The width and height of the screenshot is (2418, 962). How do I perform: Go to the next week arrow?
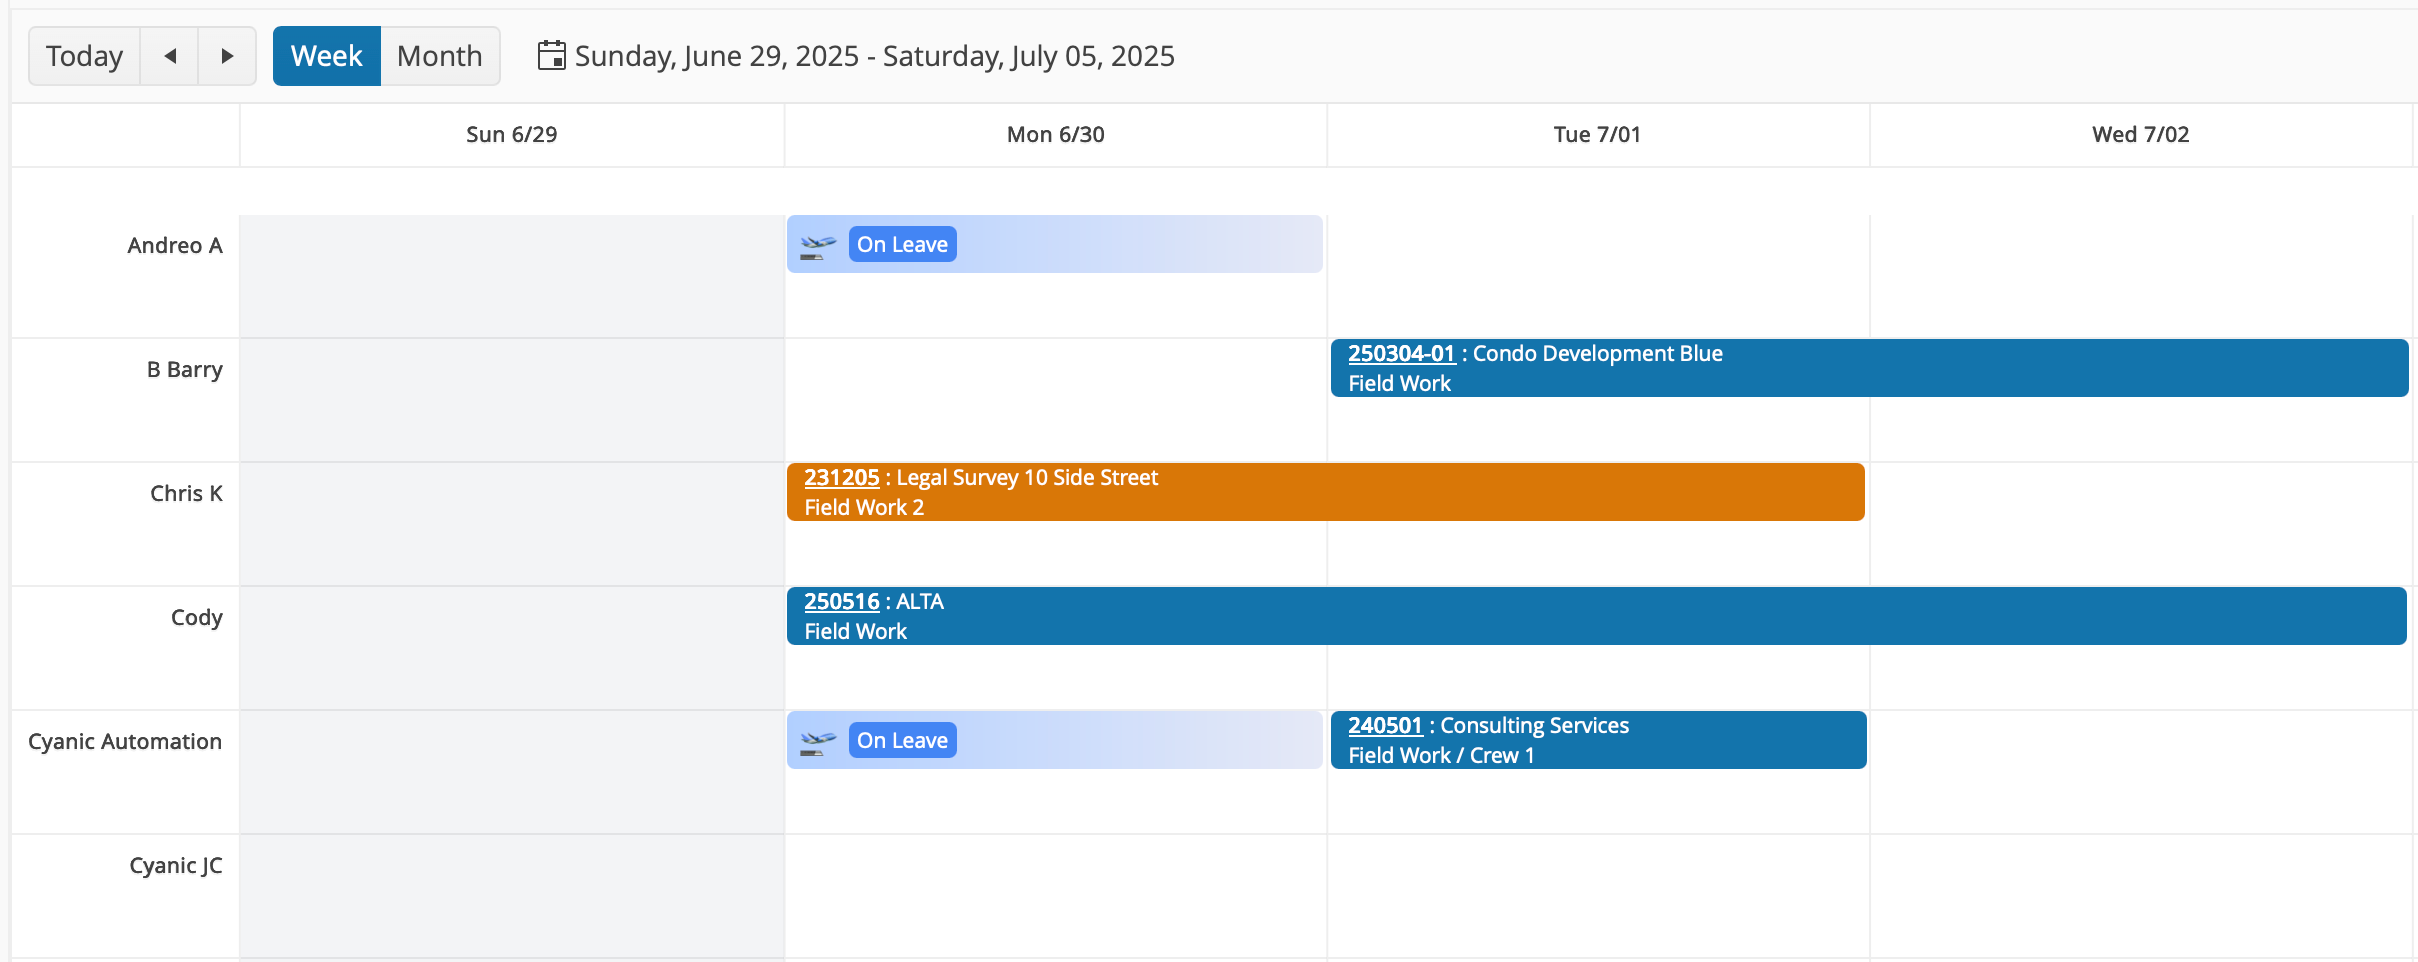pyautogui.click(x=227, y=56)
